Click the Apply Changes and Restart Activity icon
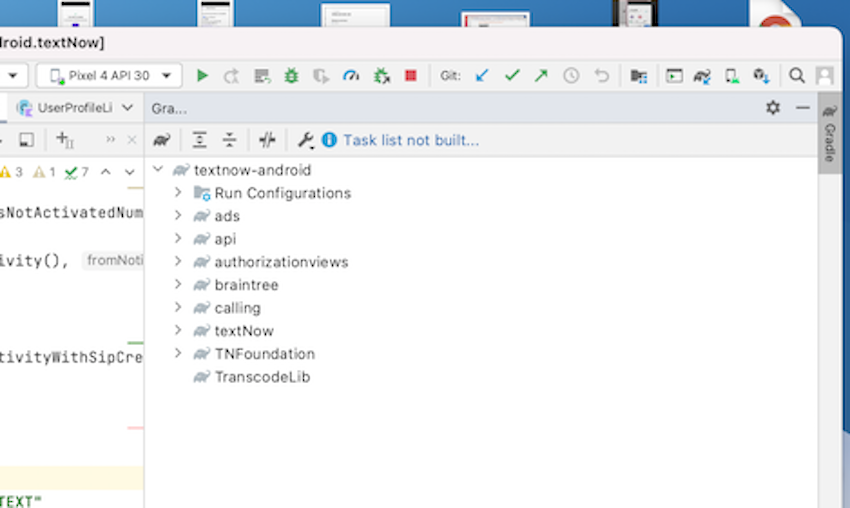Image resolution: width=850 pixels, height=508 pixels. 231,76
